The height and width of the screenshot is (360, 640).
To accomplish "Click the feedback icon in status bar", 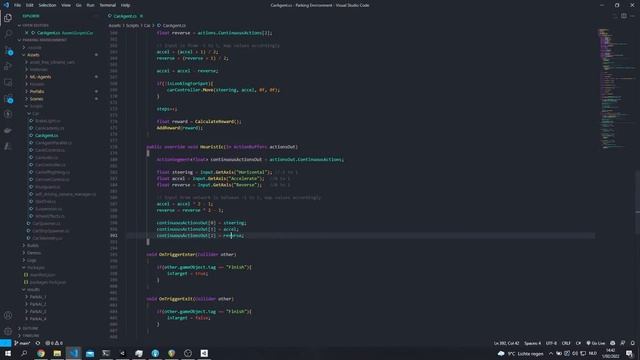I will 622,343.
